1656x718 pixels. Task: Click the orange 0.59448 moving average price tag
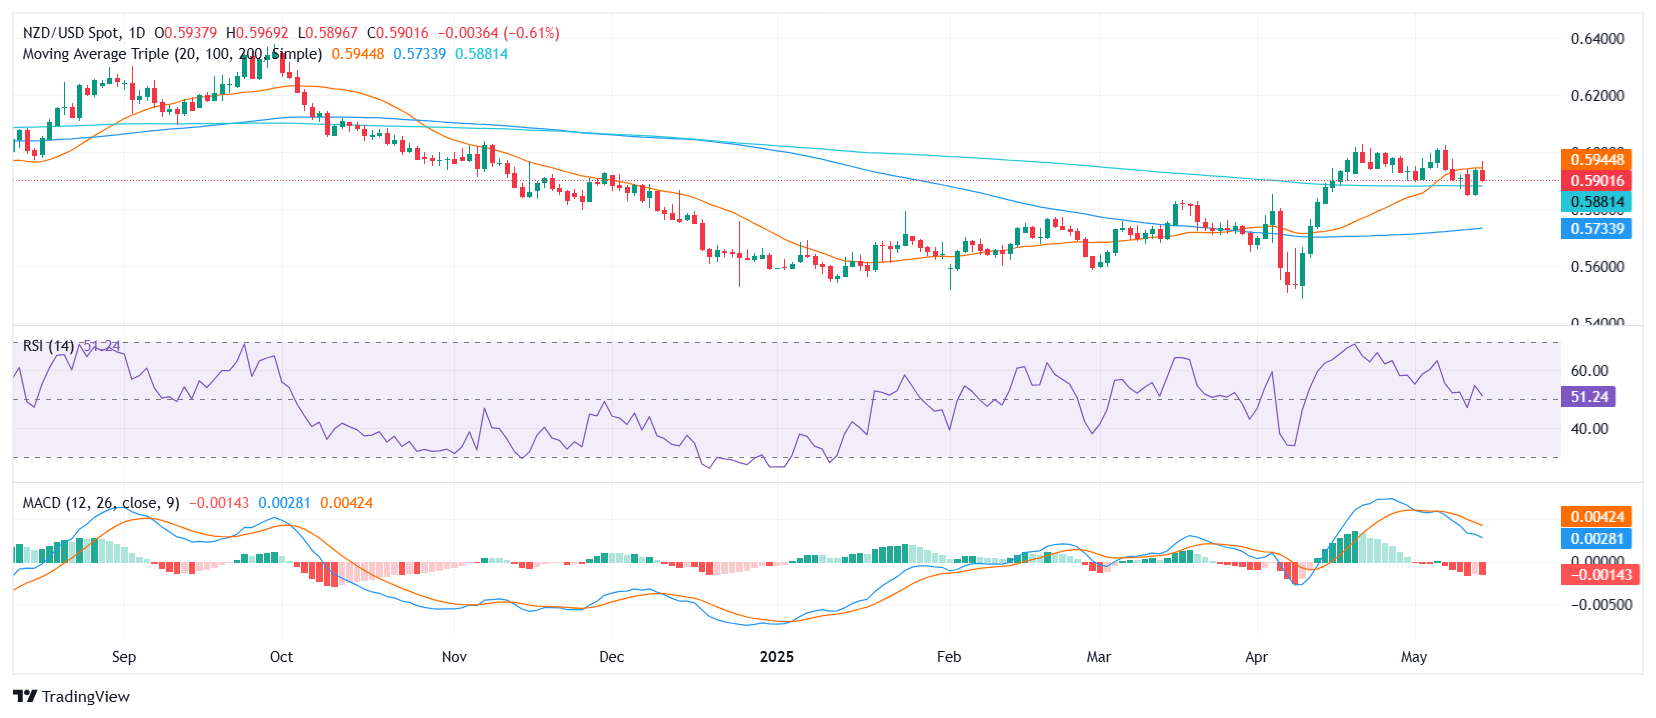tap(1596, 160)
